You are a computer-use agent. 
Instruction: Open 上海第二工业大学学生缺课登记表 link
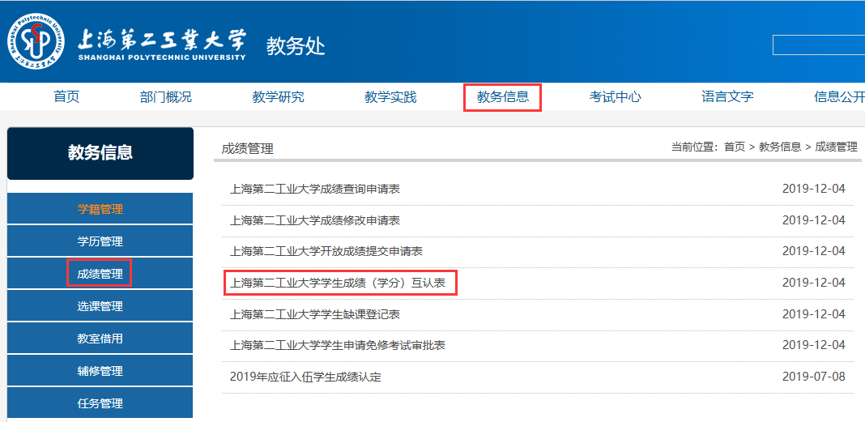click(x=314, y=315)
